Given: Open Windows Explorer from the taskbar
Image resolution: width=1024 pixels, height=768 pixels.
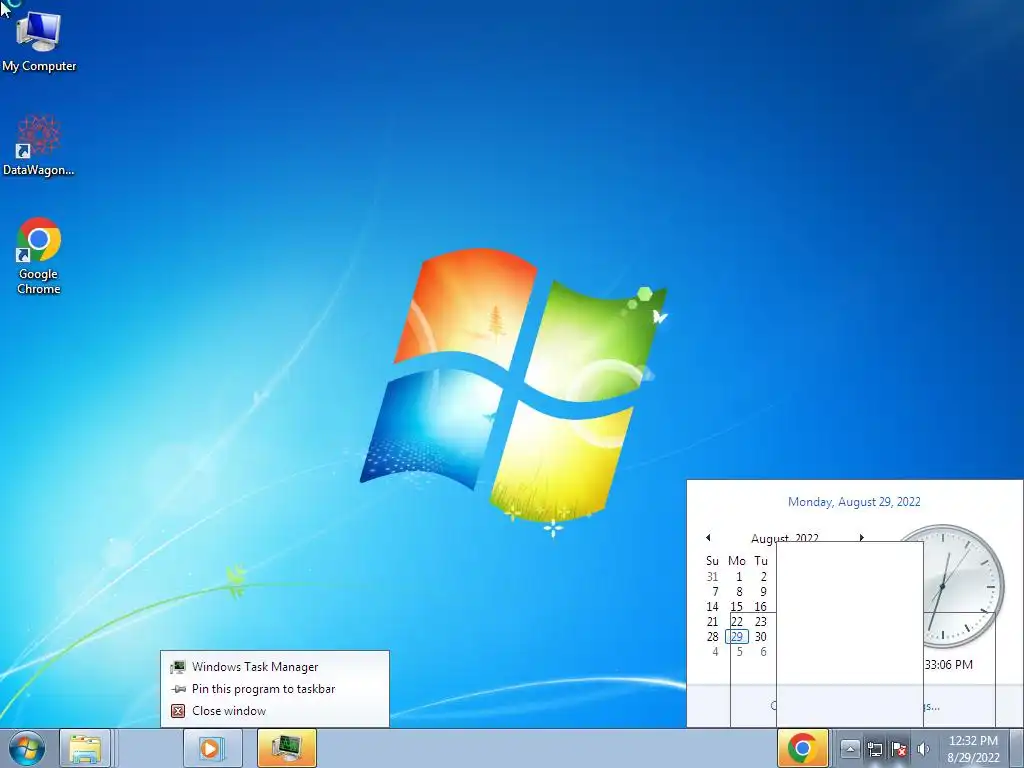Looking at the screenshot, I should pyautogui.click(x=85, y=748).
